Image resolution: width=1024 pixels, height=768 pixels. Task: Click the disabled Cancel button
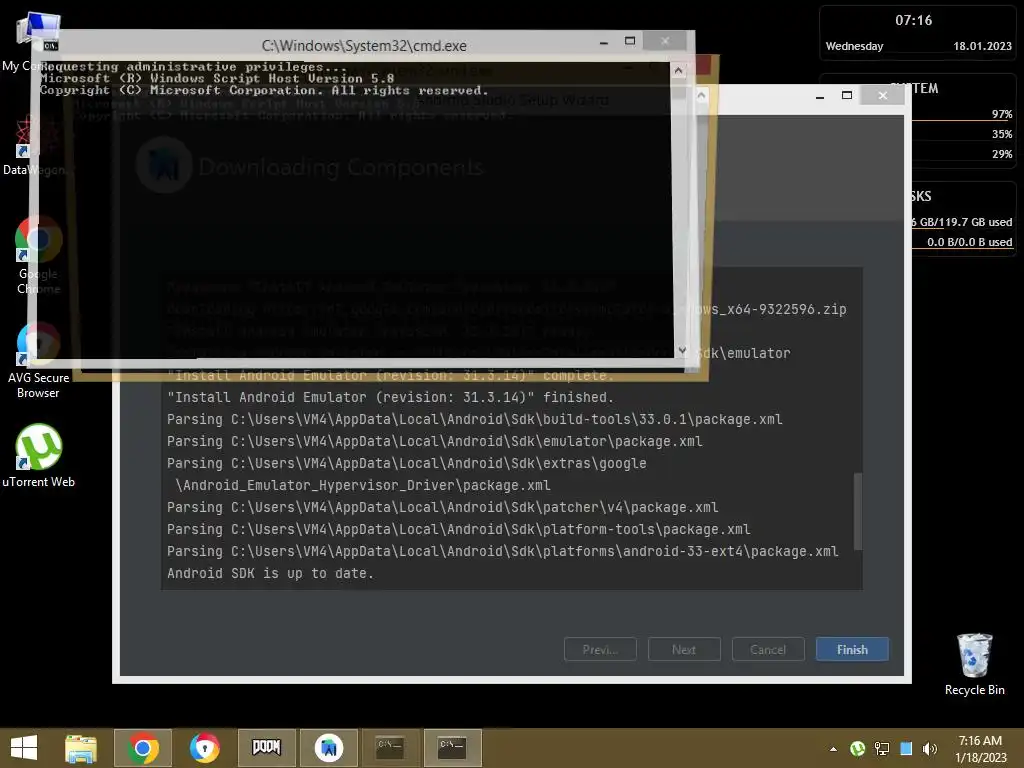768,649
